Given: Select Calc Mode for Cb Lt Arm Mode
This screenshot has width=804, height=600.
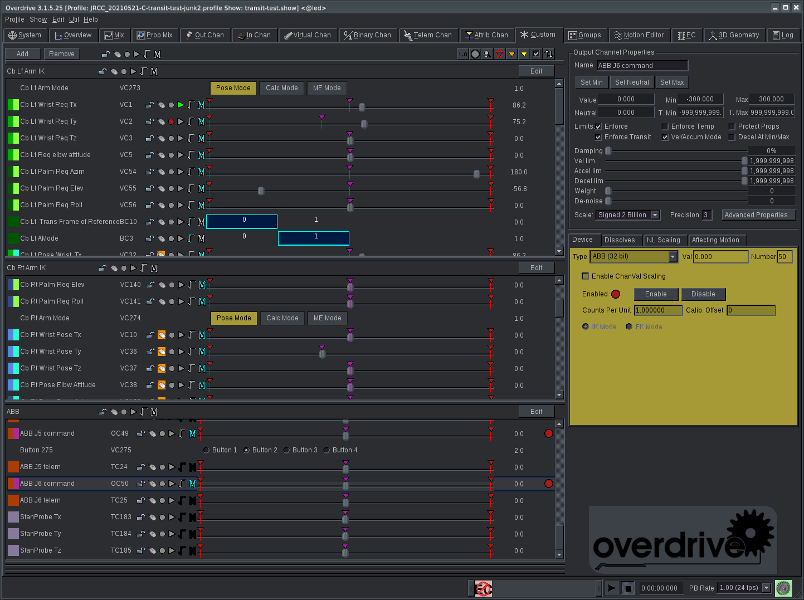Looking at the screenshot, I should [282, 88].
